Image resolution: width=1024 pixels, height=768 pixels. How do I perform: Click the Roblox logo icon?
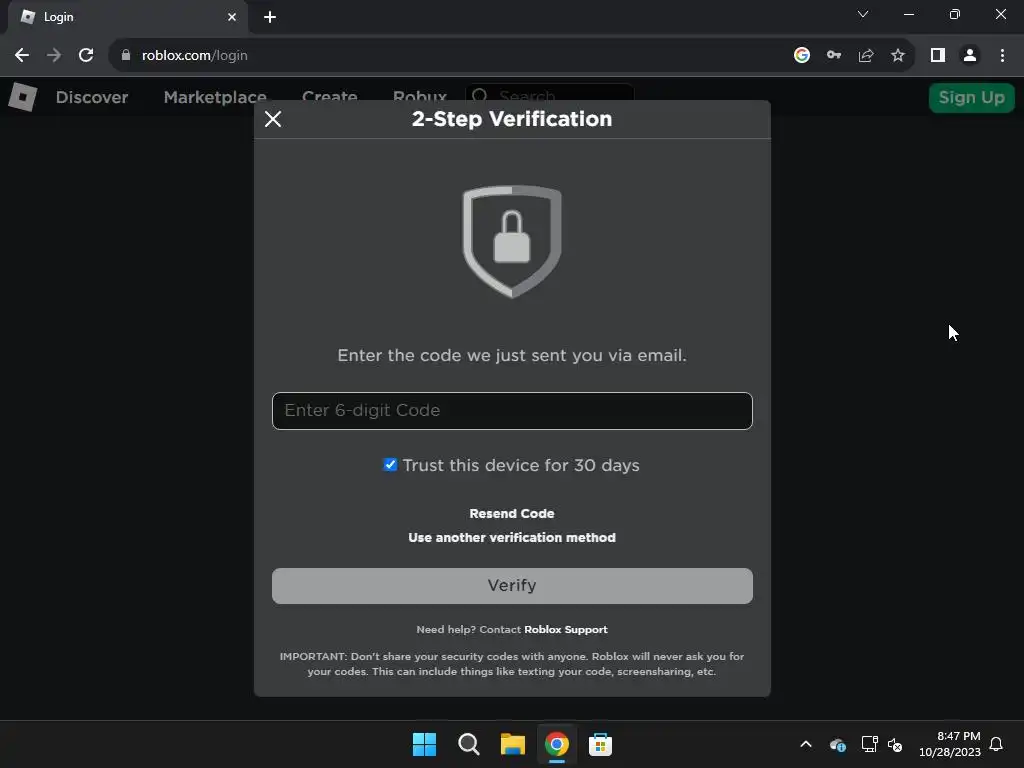click(x=23, y=97)
